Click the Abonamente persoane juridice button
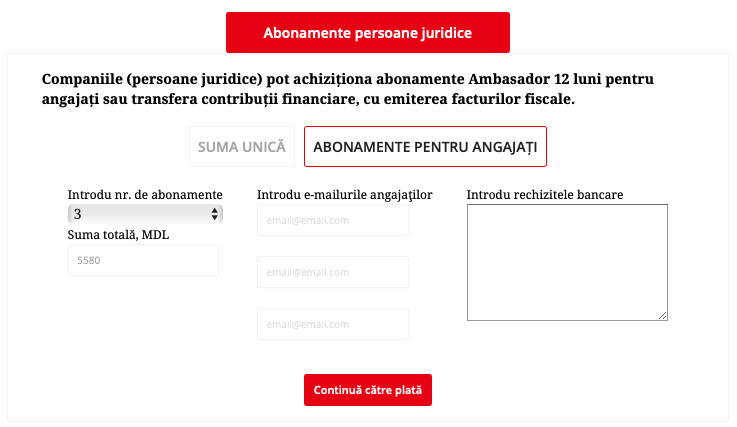The width and height of the screenshot is (737, 427). [x=367, y=33]
